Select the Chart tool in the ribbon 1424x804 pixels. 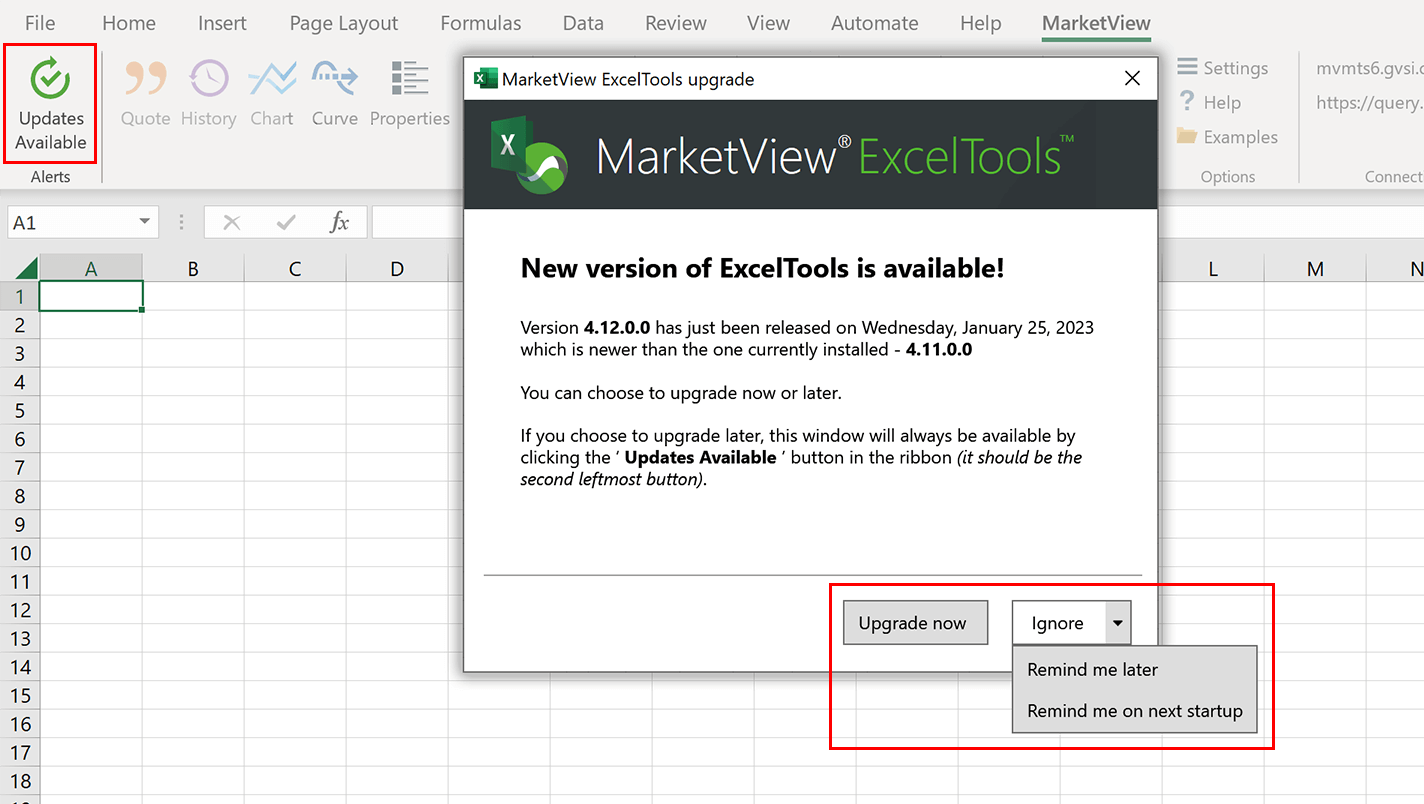271,94
